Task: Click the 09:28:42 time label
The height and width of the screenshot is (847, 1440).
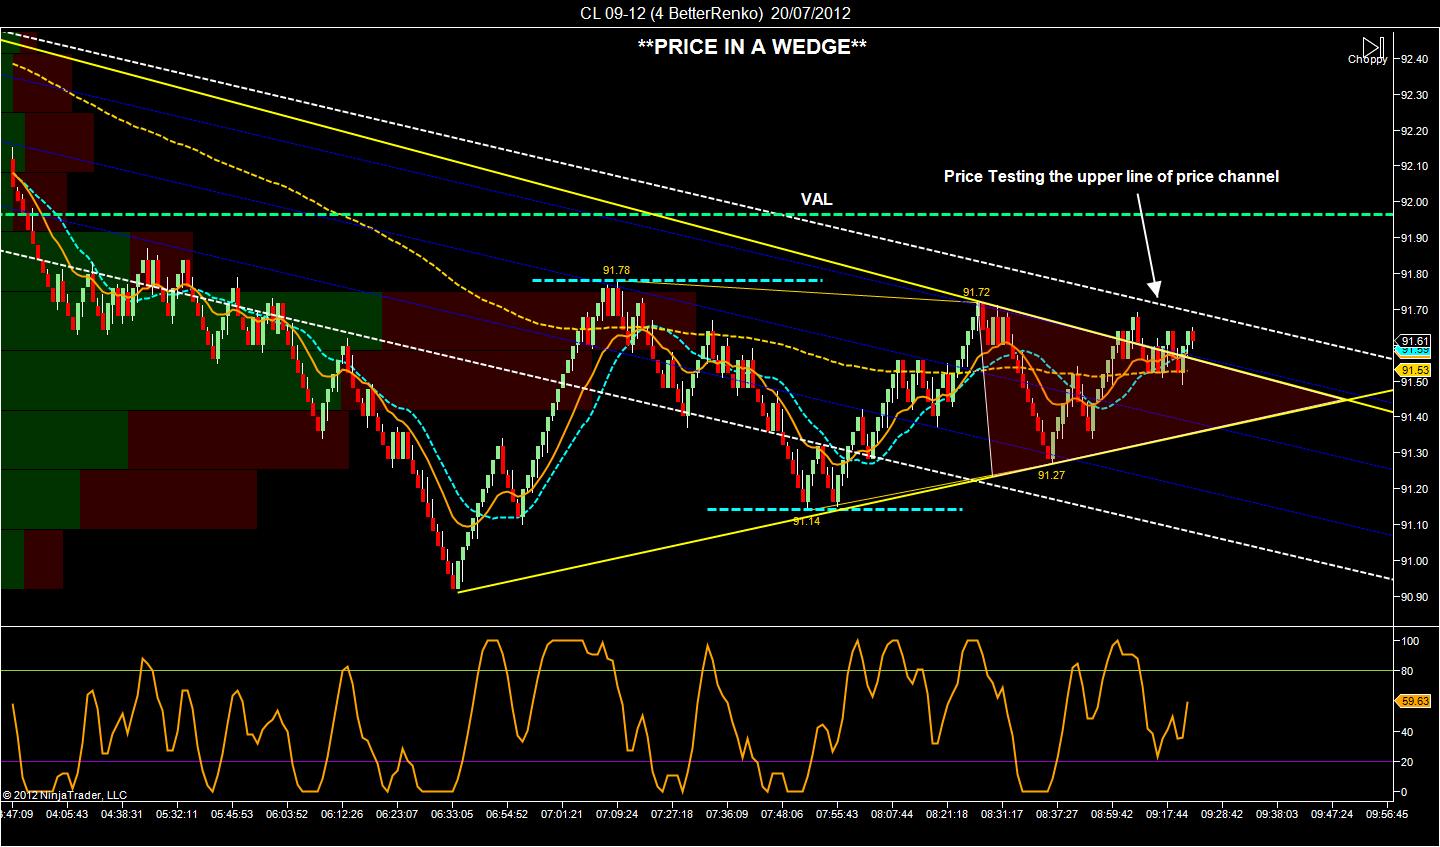Action: click(1222, 814)
